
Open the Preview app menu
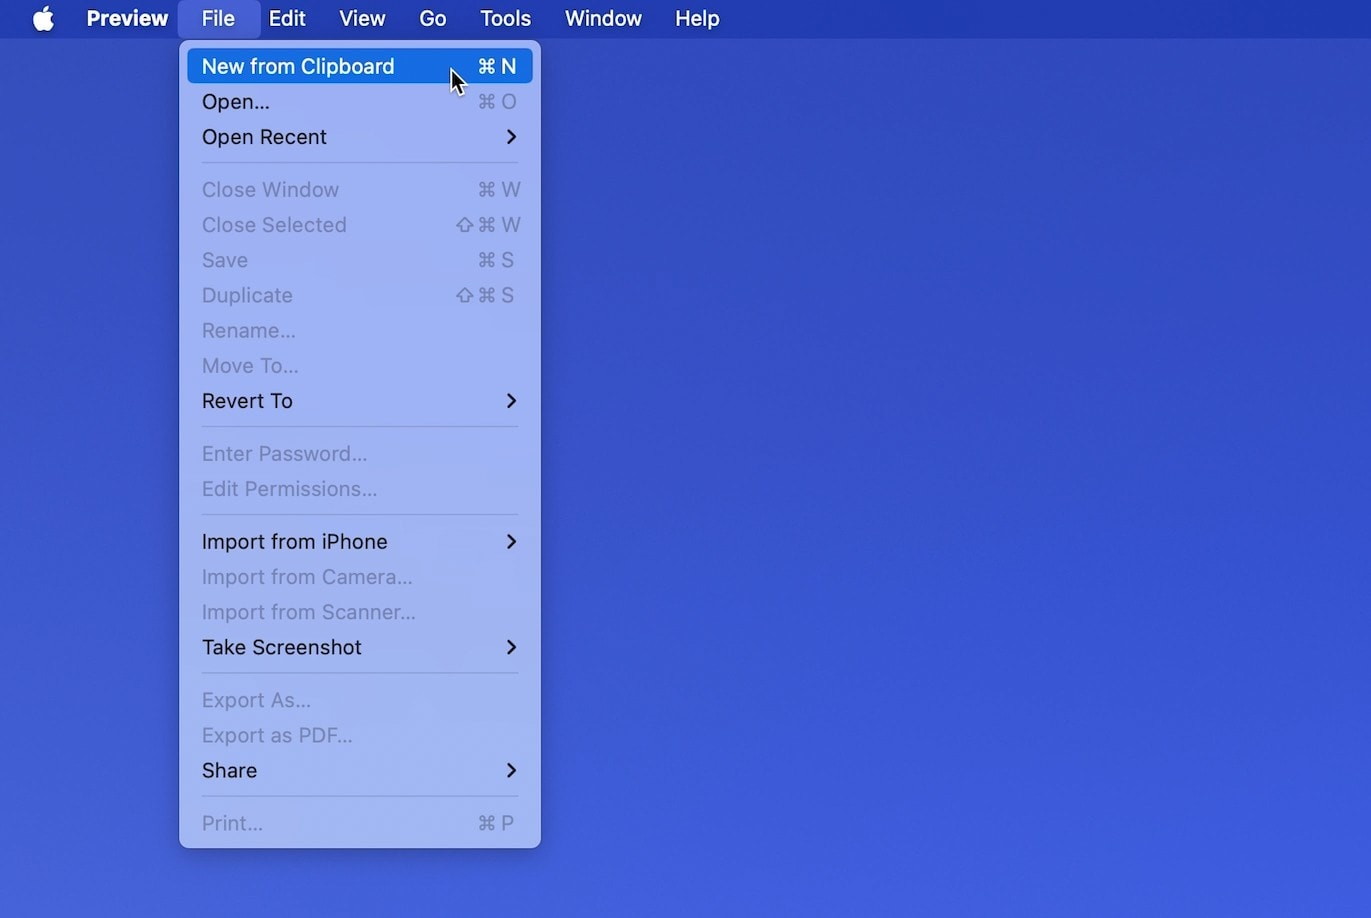coord(127,18)
